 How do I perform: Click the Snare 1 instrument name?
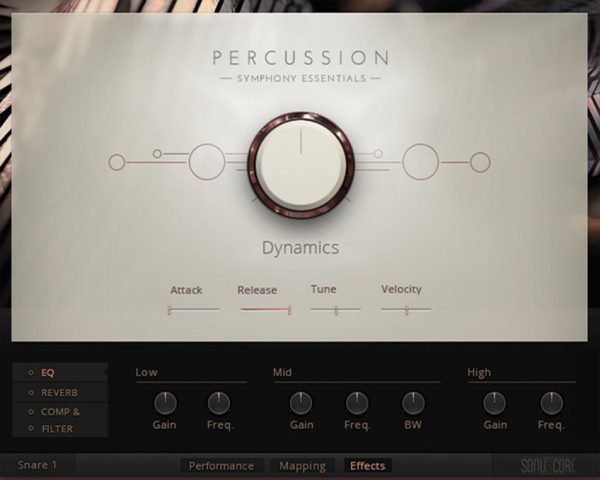[38, 466]
